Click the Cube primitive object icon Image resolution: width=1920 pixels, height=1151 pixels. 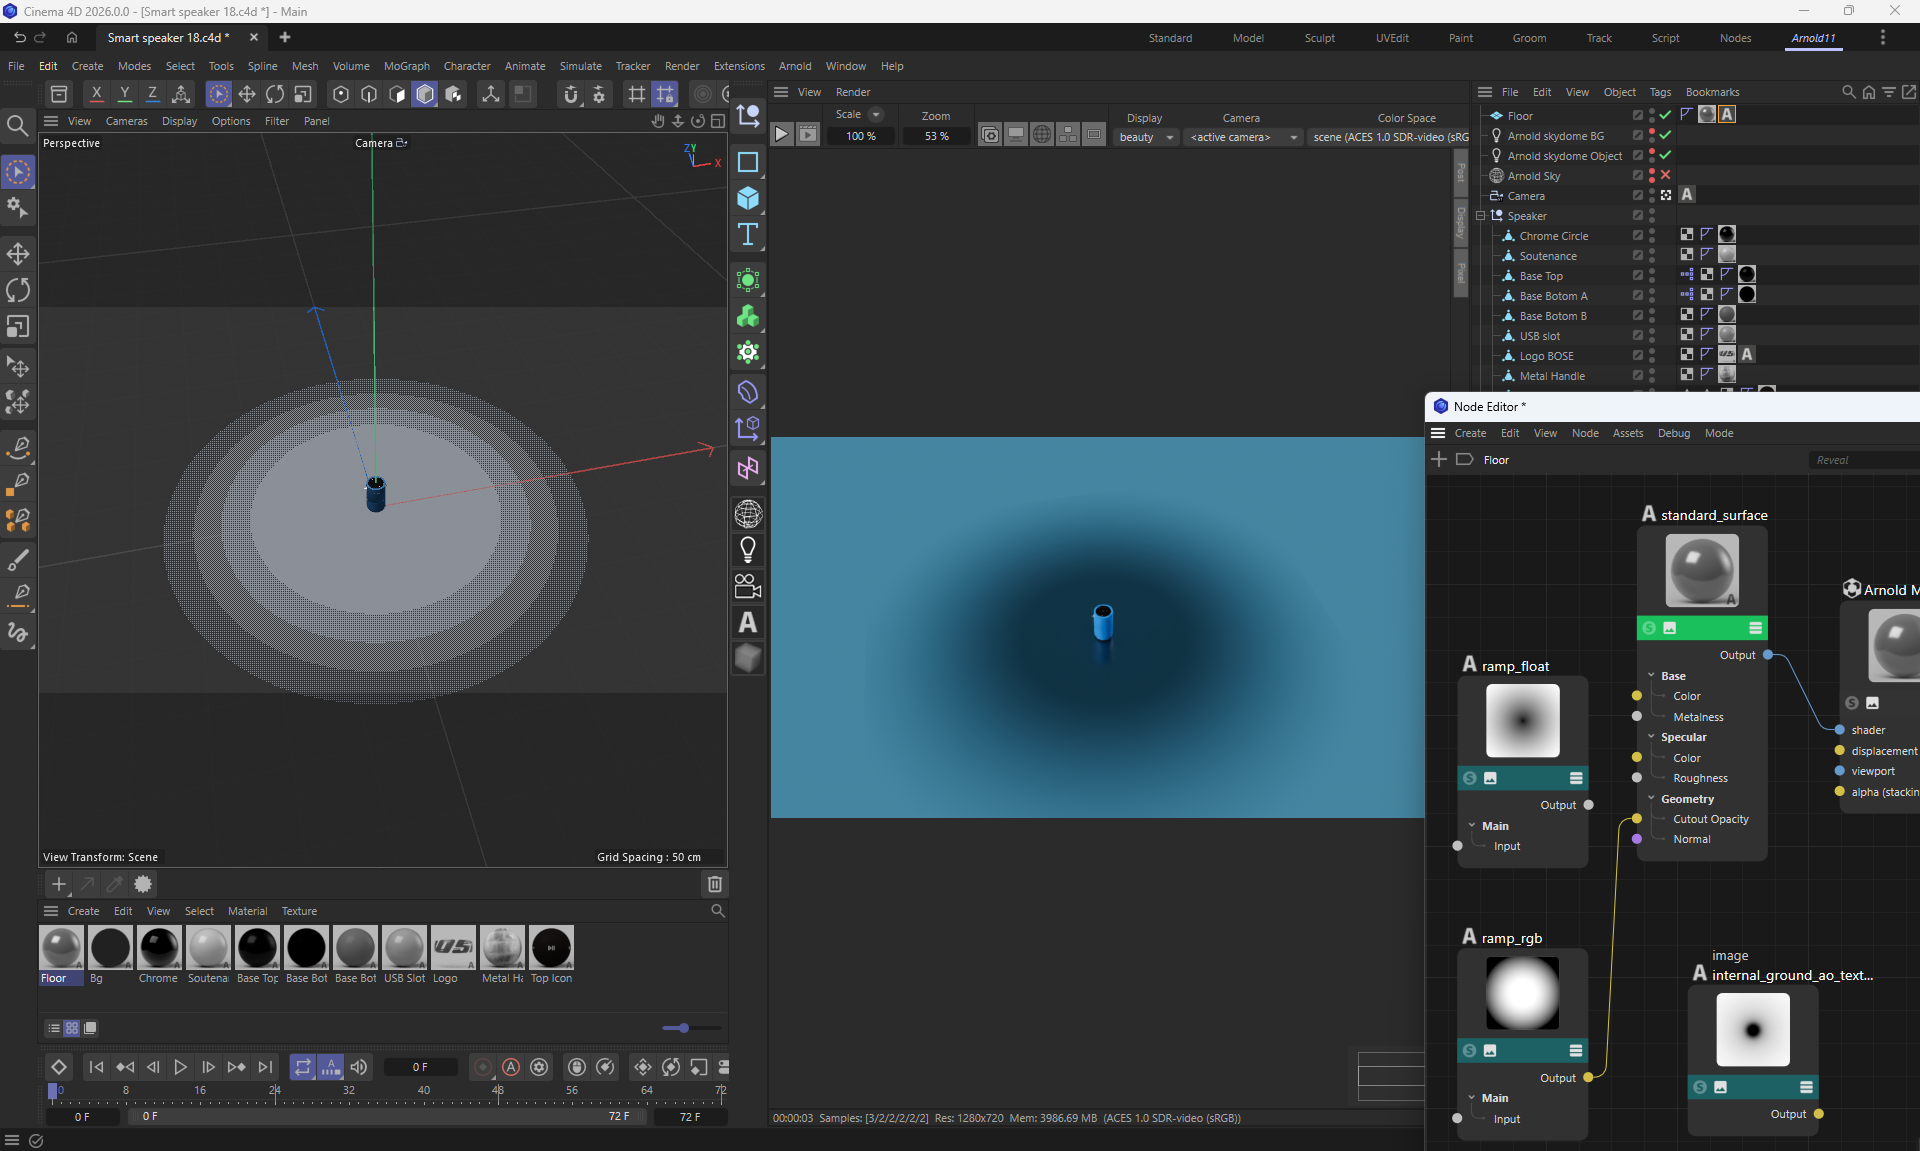748,198
